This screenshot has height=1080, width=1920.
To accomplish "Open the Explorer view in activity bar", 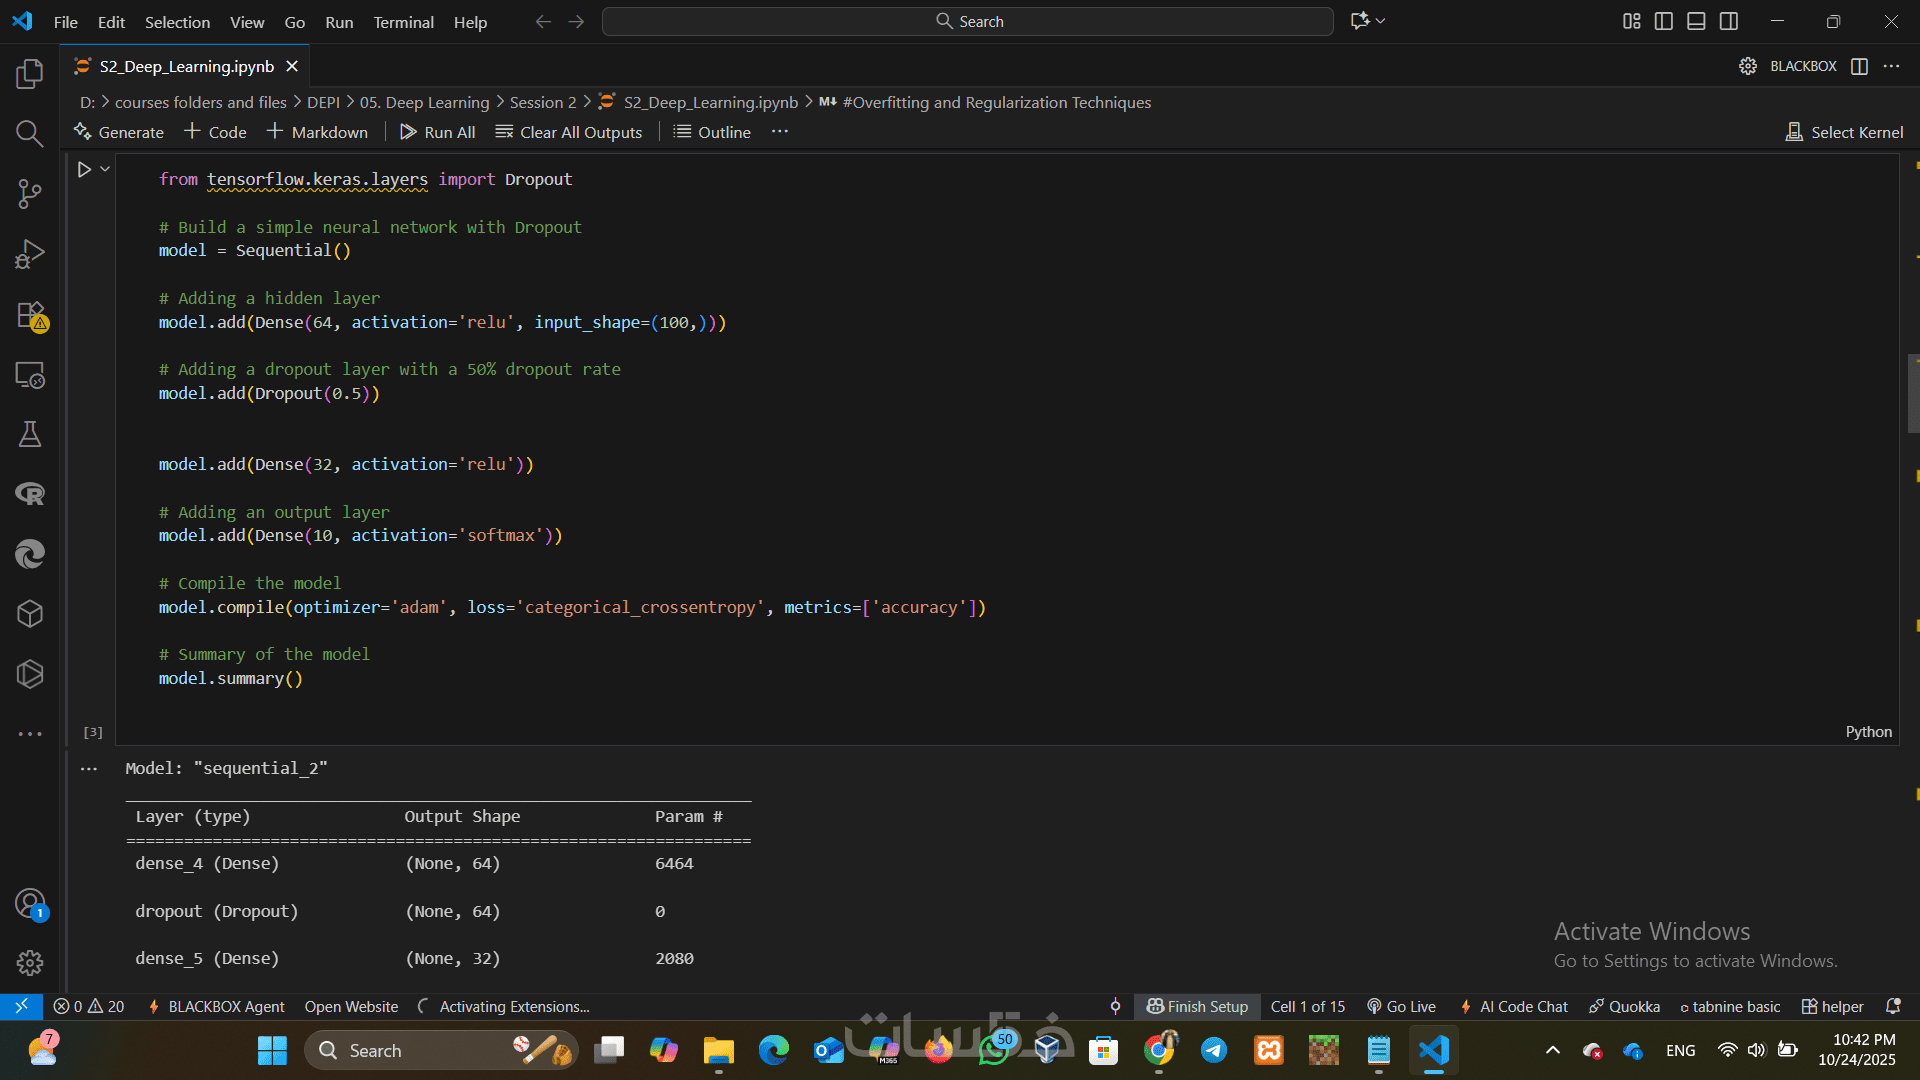I will [30, 74].
